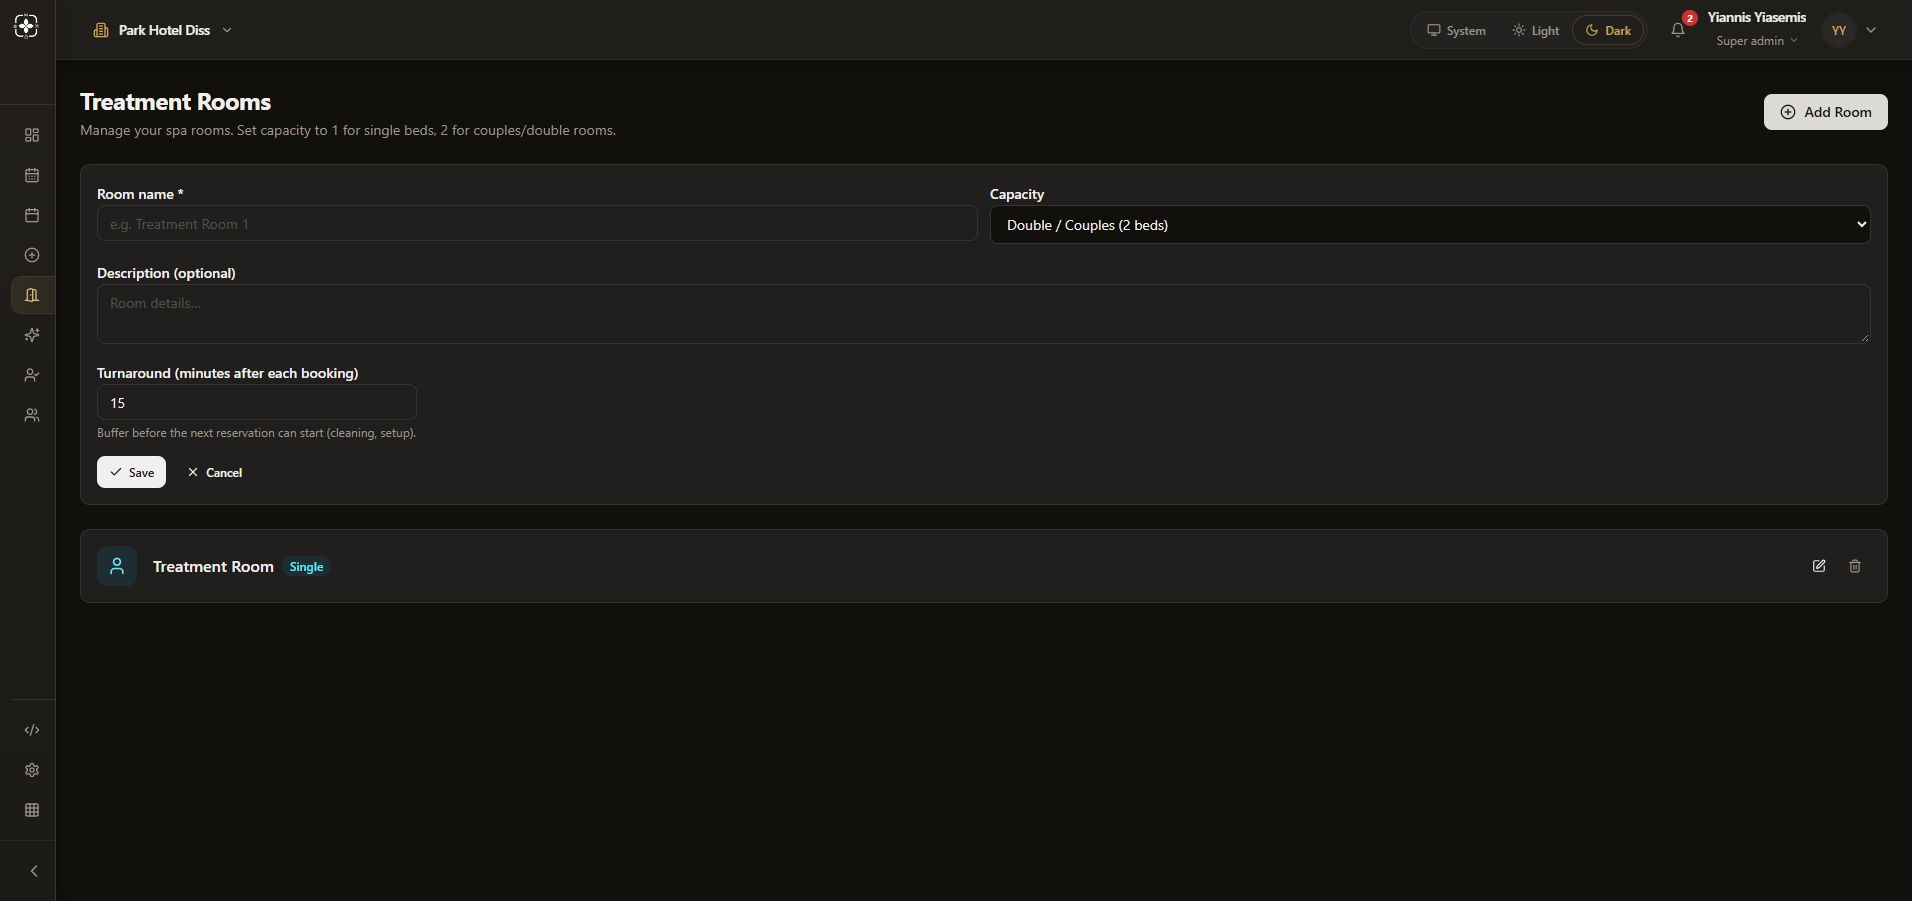Open the dashboard grid icon in sidebar

pos(32,135)
